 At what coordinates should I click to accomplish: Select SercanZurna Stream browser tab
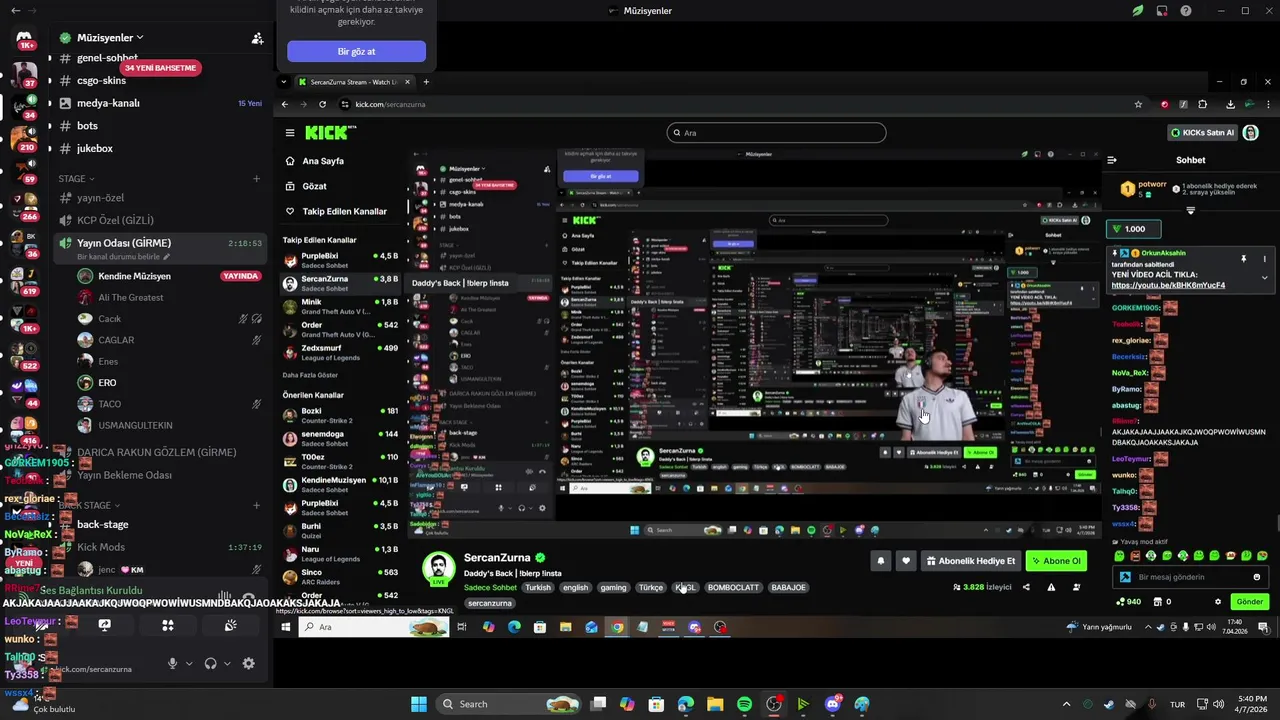point(352,82)
